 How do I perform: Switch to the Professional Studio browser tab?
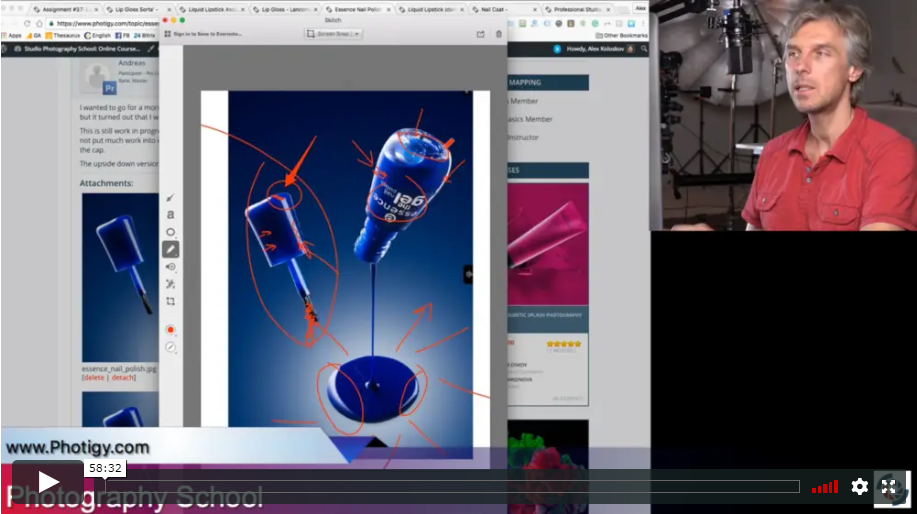click(577, 9)
